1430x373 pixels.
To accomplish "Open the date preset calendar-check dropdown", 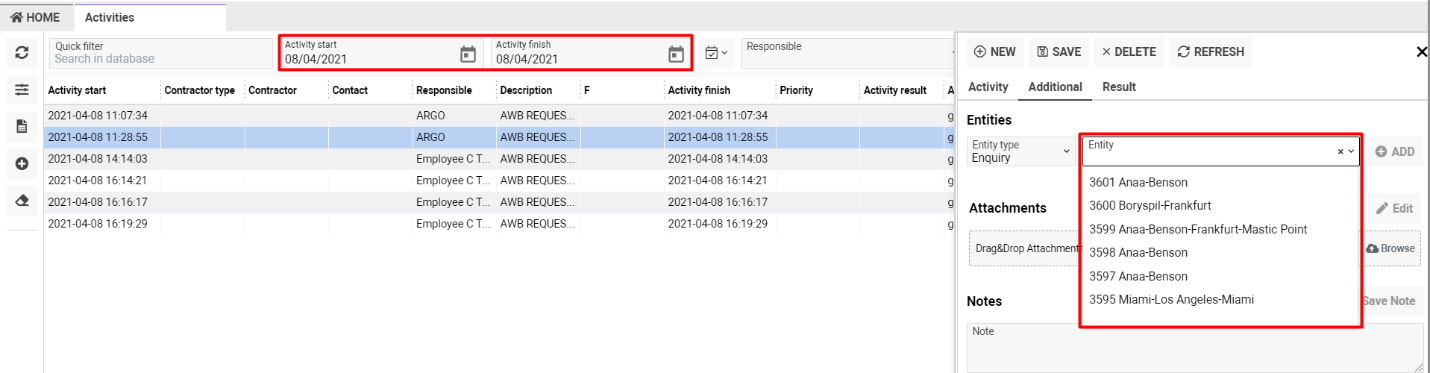I will pos(716,53).
